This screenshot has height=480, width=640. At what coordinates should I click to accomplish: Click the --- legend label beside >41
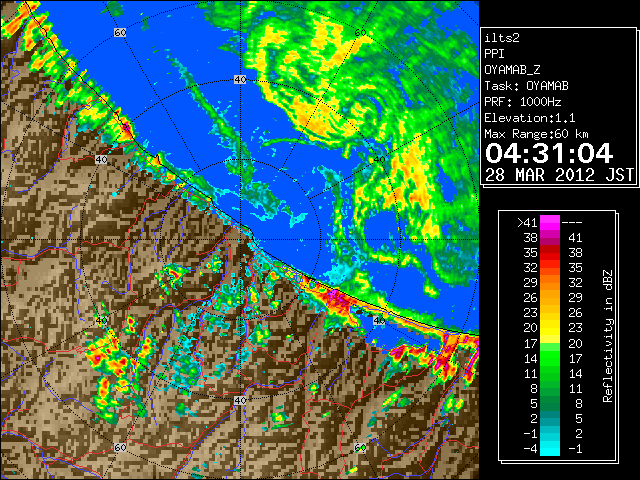(x=572, y=223)
